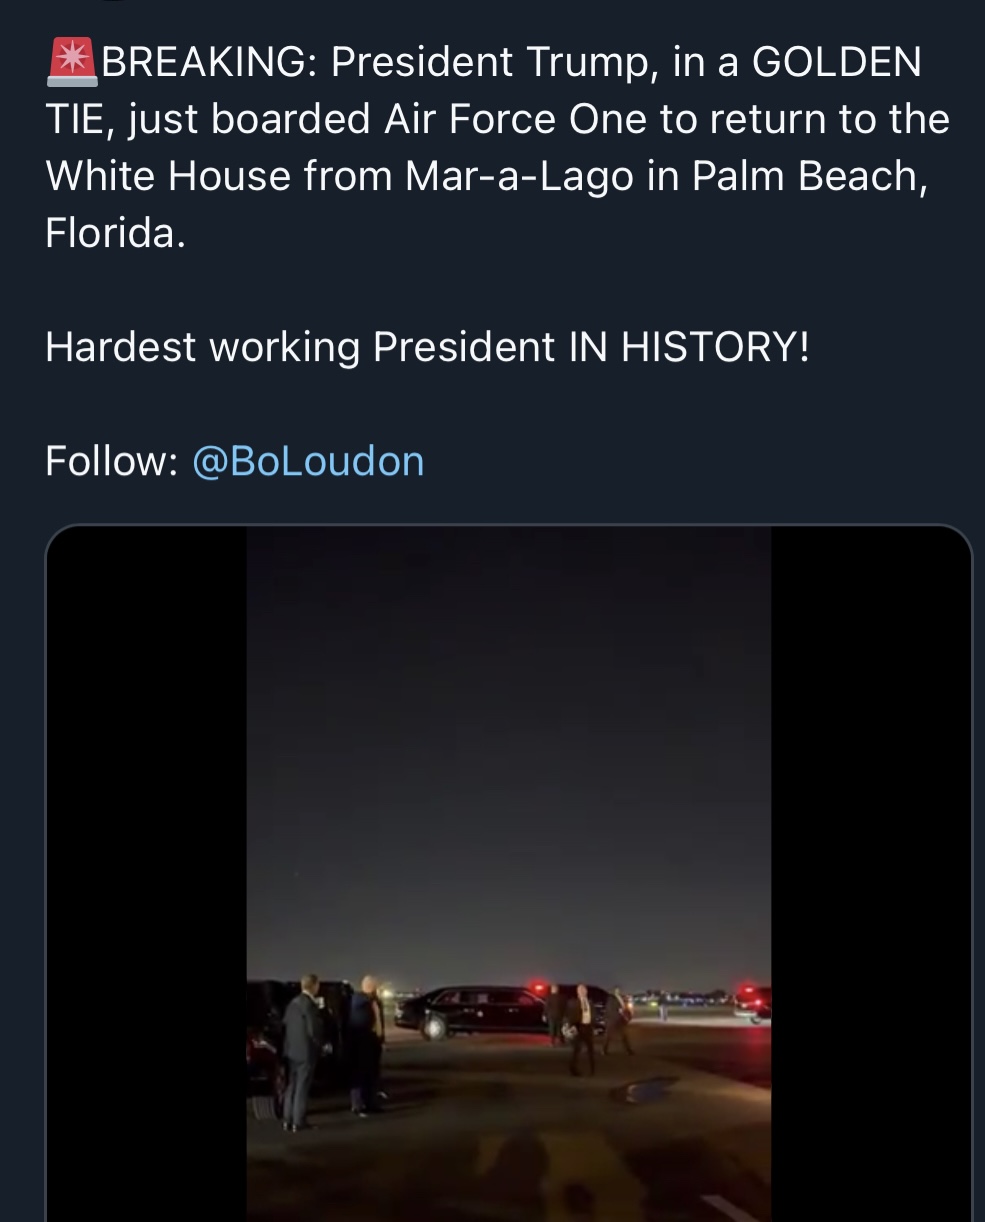The height and width of the screenshot is (1222, 985).
Task: Click the right black letterbox bar of the video
Action: 870,872
